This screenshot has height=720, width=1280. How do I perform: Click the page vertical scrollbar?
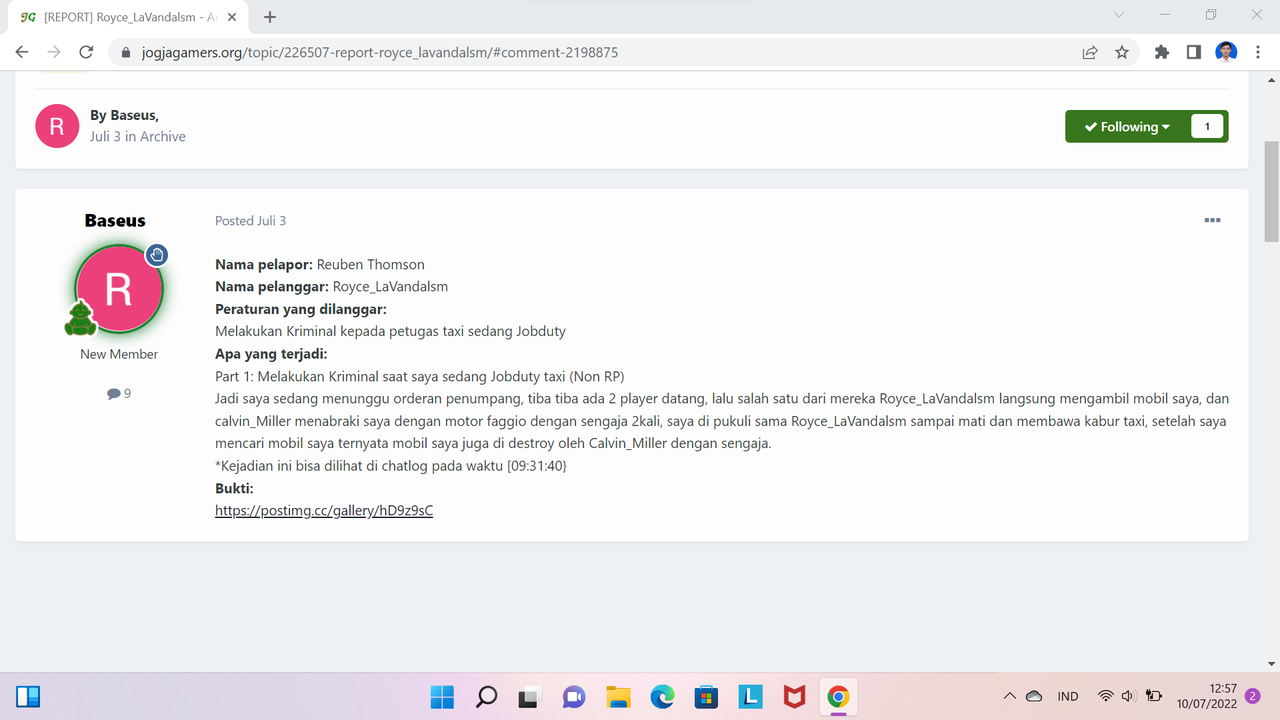(x=1271, y=191)
